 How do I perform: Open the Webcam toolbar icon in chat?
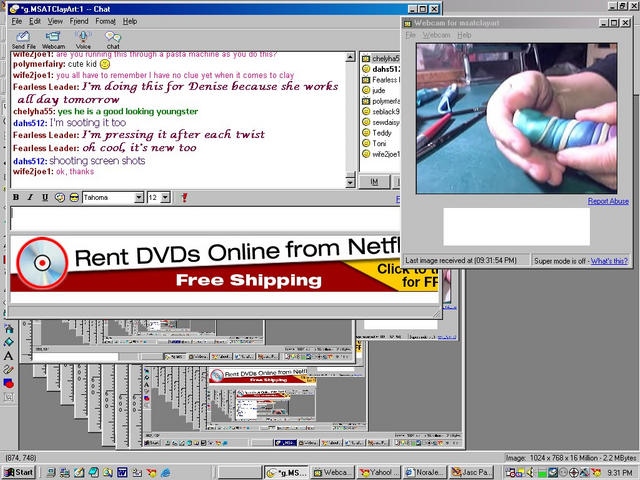pyautogui.click(x=53, y=40)
